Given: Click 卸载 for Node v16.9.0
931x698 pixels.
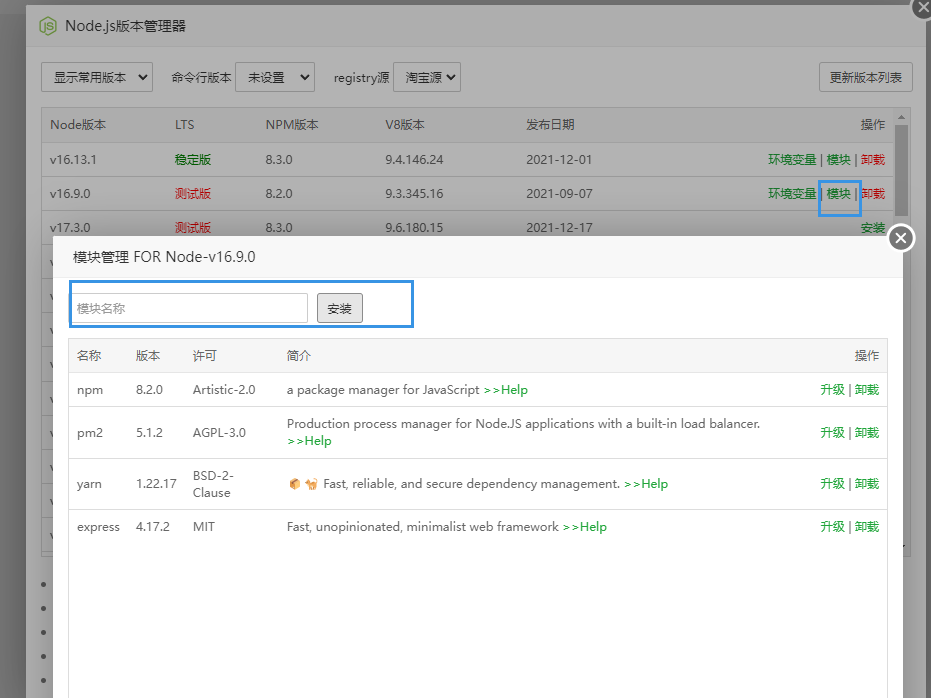Looking at the screenshot, I should 873,193.
